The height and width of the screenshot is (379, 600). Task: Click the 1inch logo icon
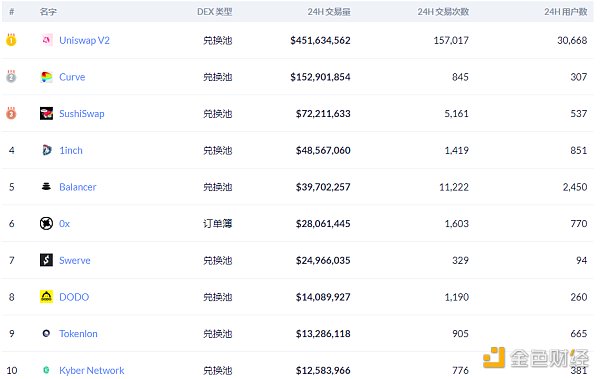pos(46,150)
